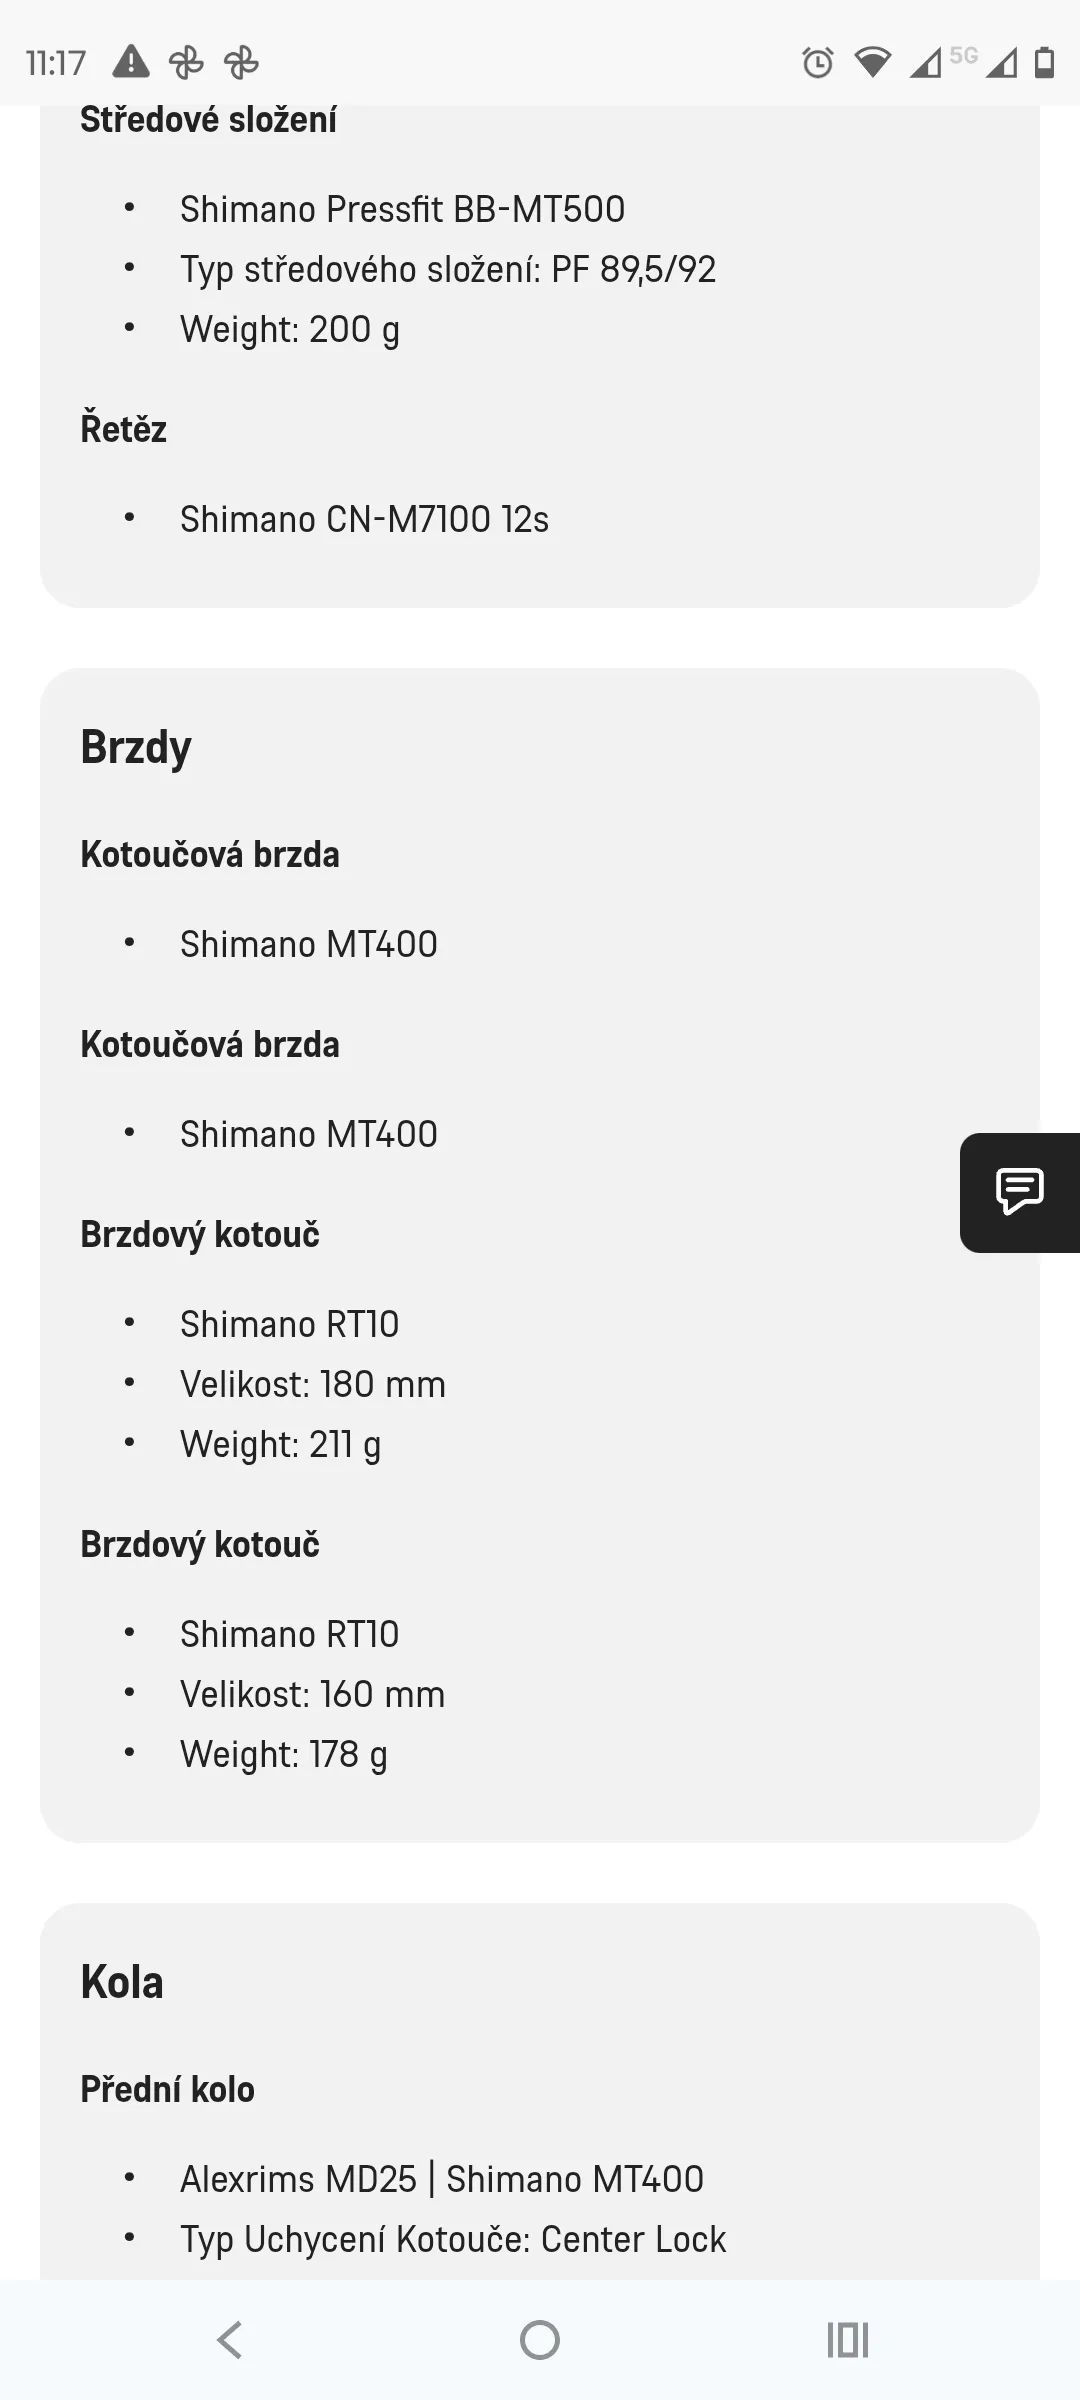This screenshot has width=1080, height=2400.
Task: Tap the battery status icon
Action: pos(1044,63)
